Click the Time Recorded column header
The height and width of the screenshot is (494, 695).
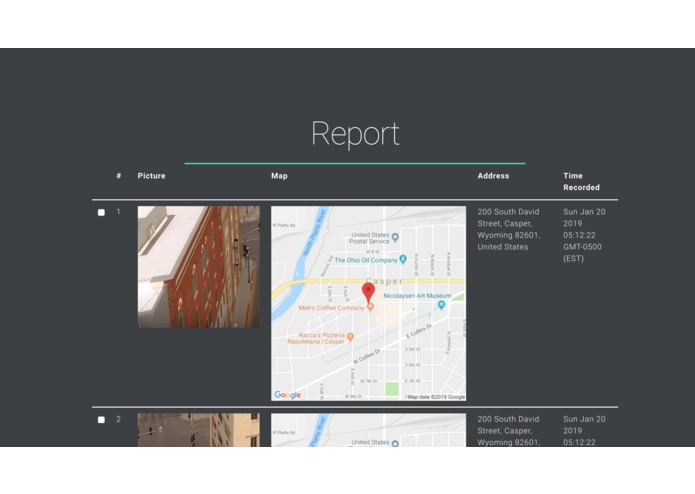(582, 182)
